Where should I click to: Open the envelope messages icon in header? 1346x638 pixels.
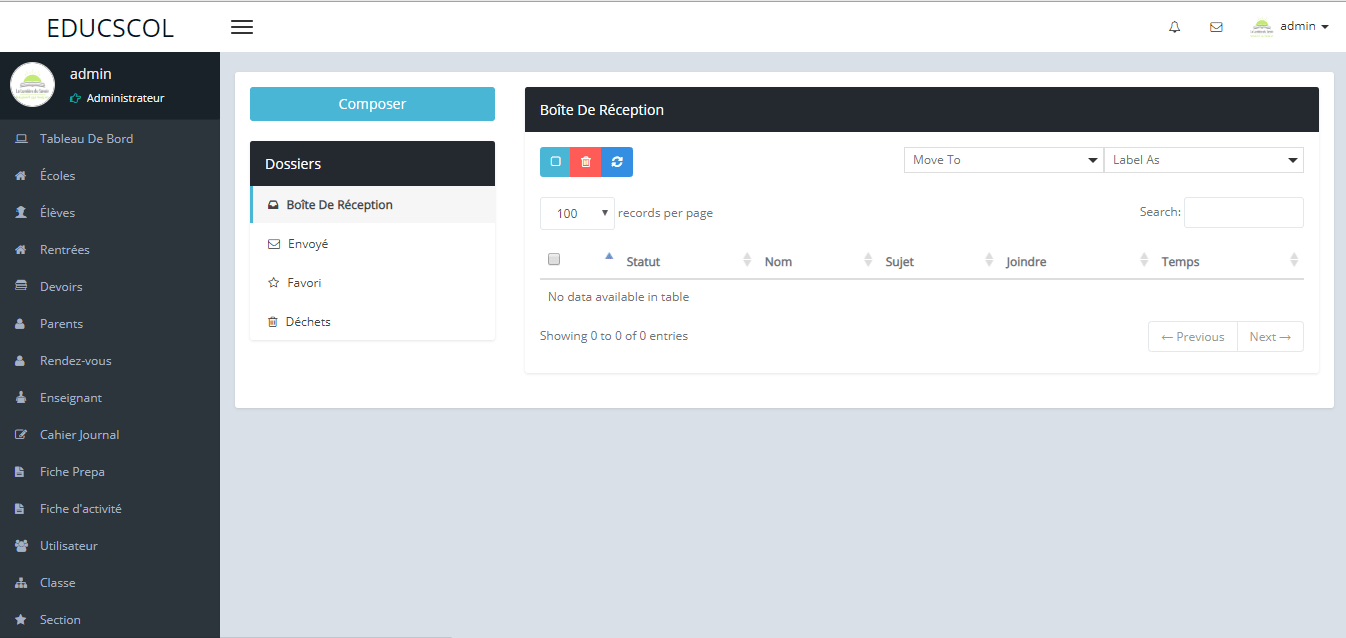click(1216, 27)
